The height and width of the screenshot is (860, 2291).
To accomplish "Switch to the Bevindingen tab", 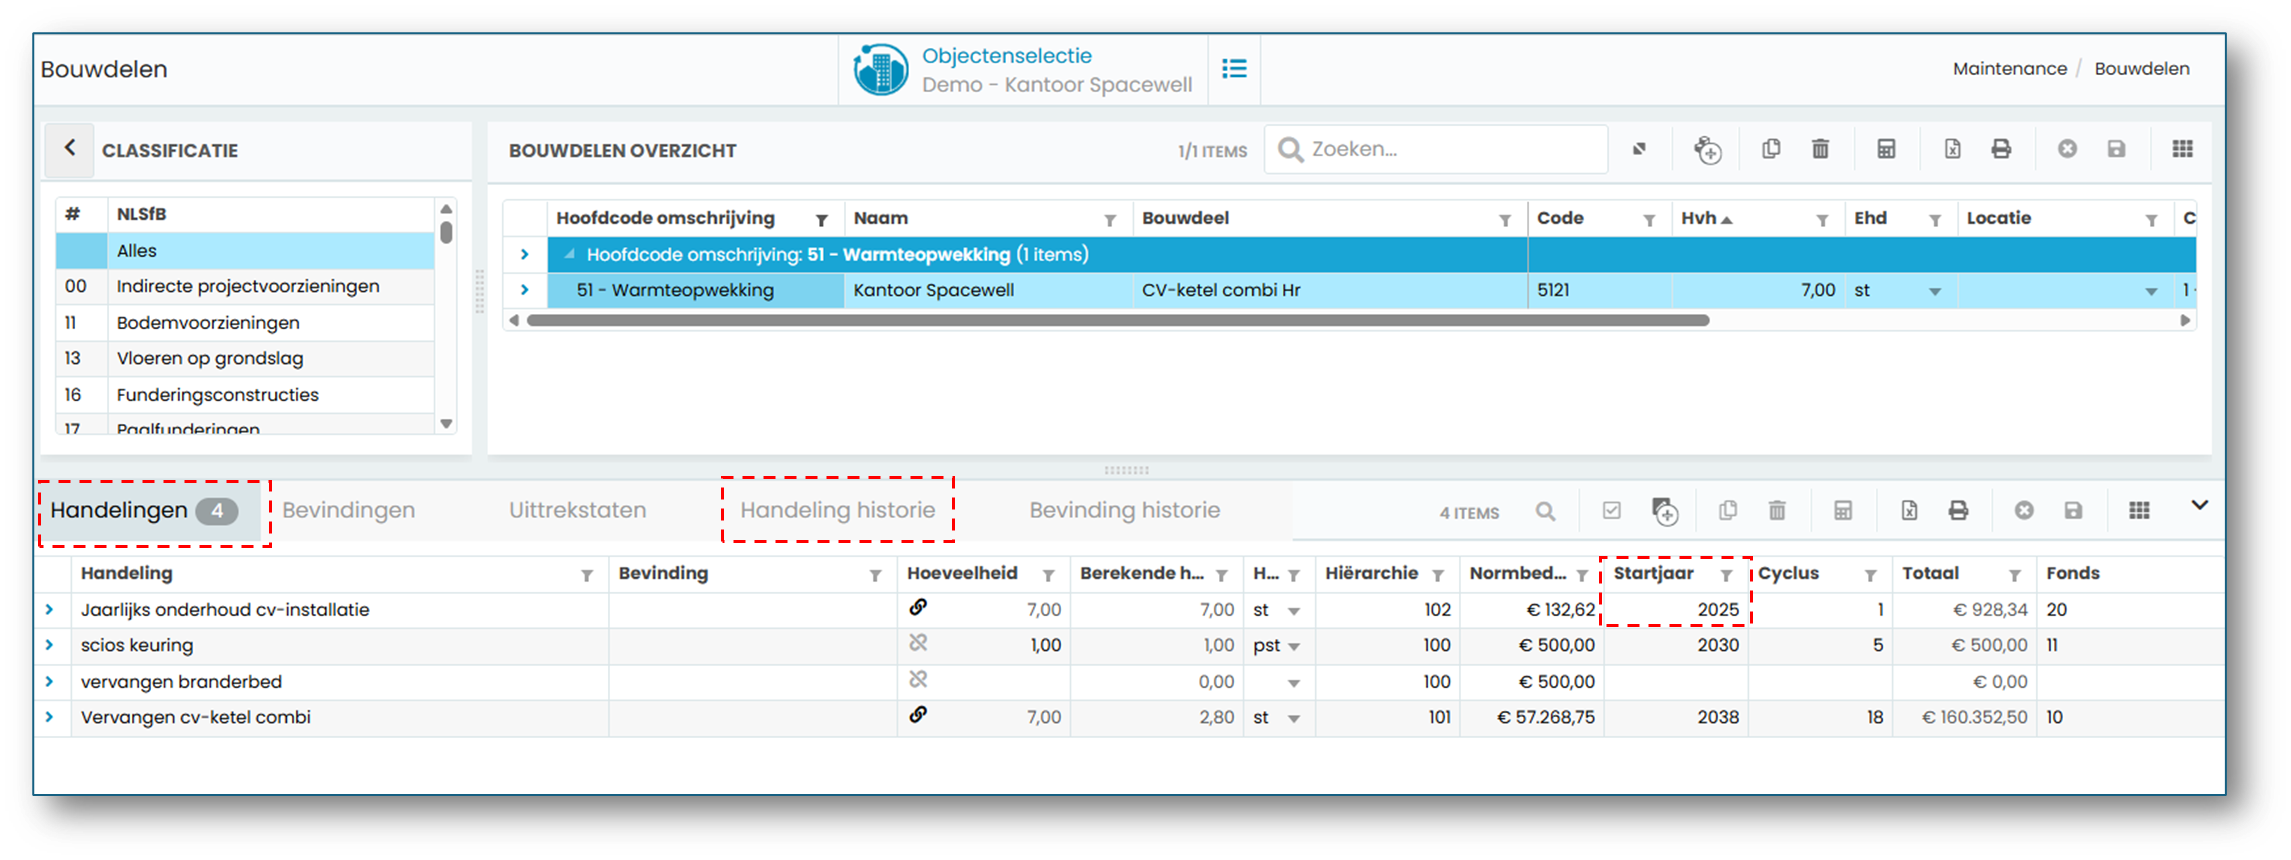I will (348, 510).
